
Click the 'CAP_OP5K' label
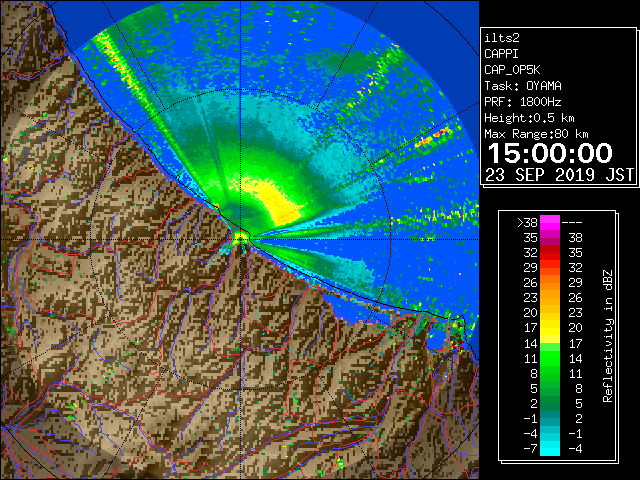[x=512, y=70]
